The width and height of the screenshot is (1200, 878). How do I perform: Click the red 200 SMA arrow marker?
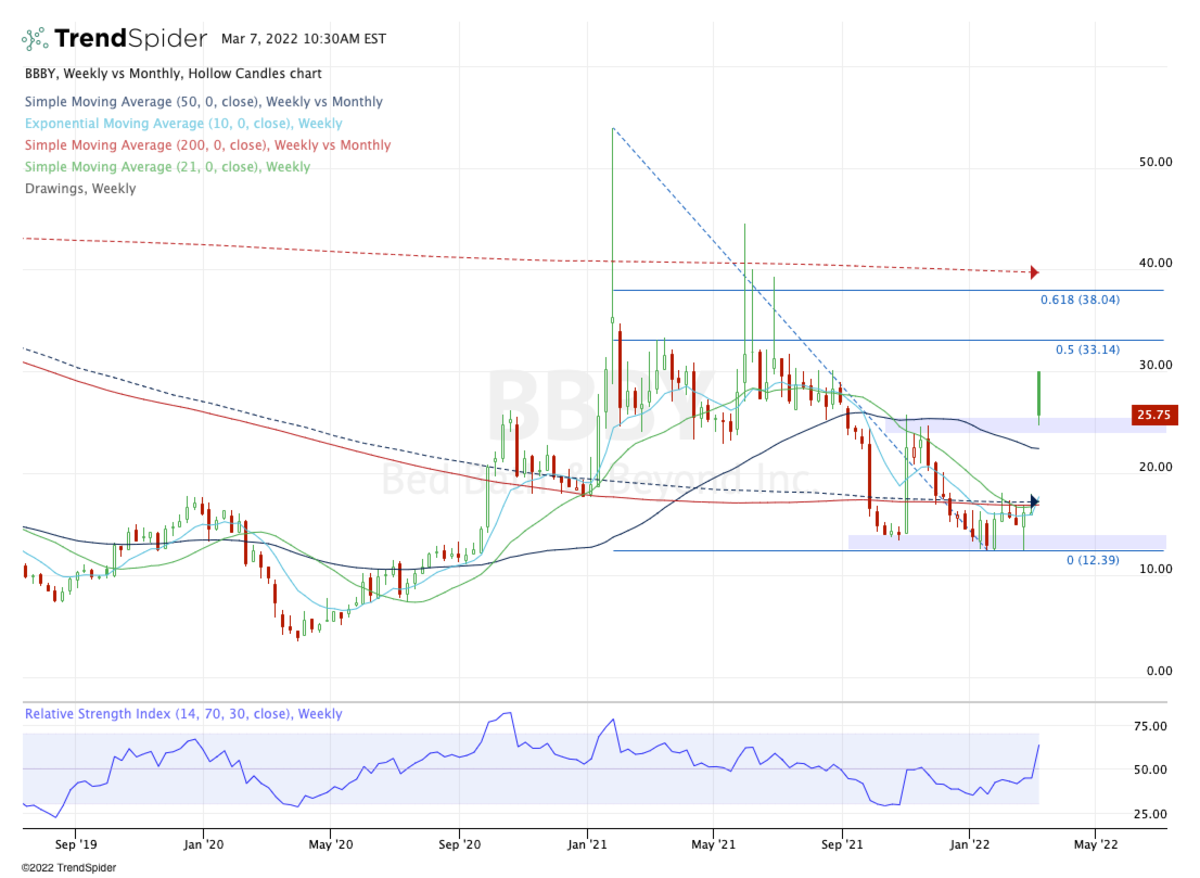pyautogui.click(x=1035, y=272)
